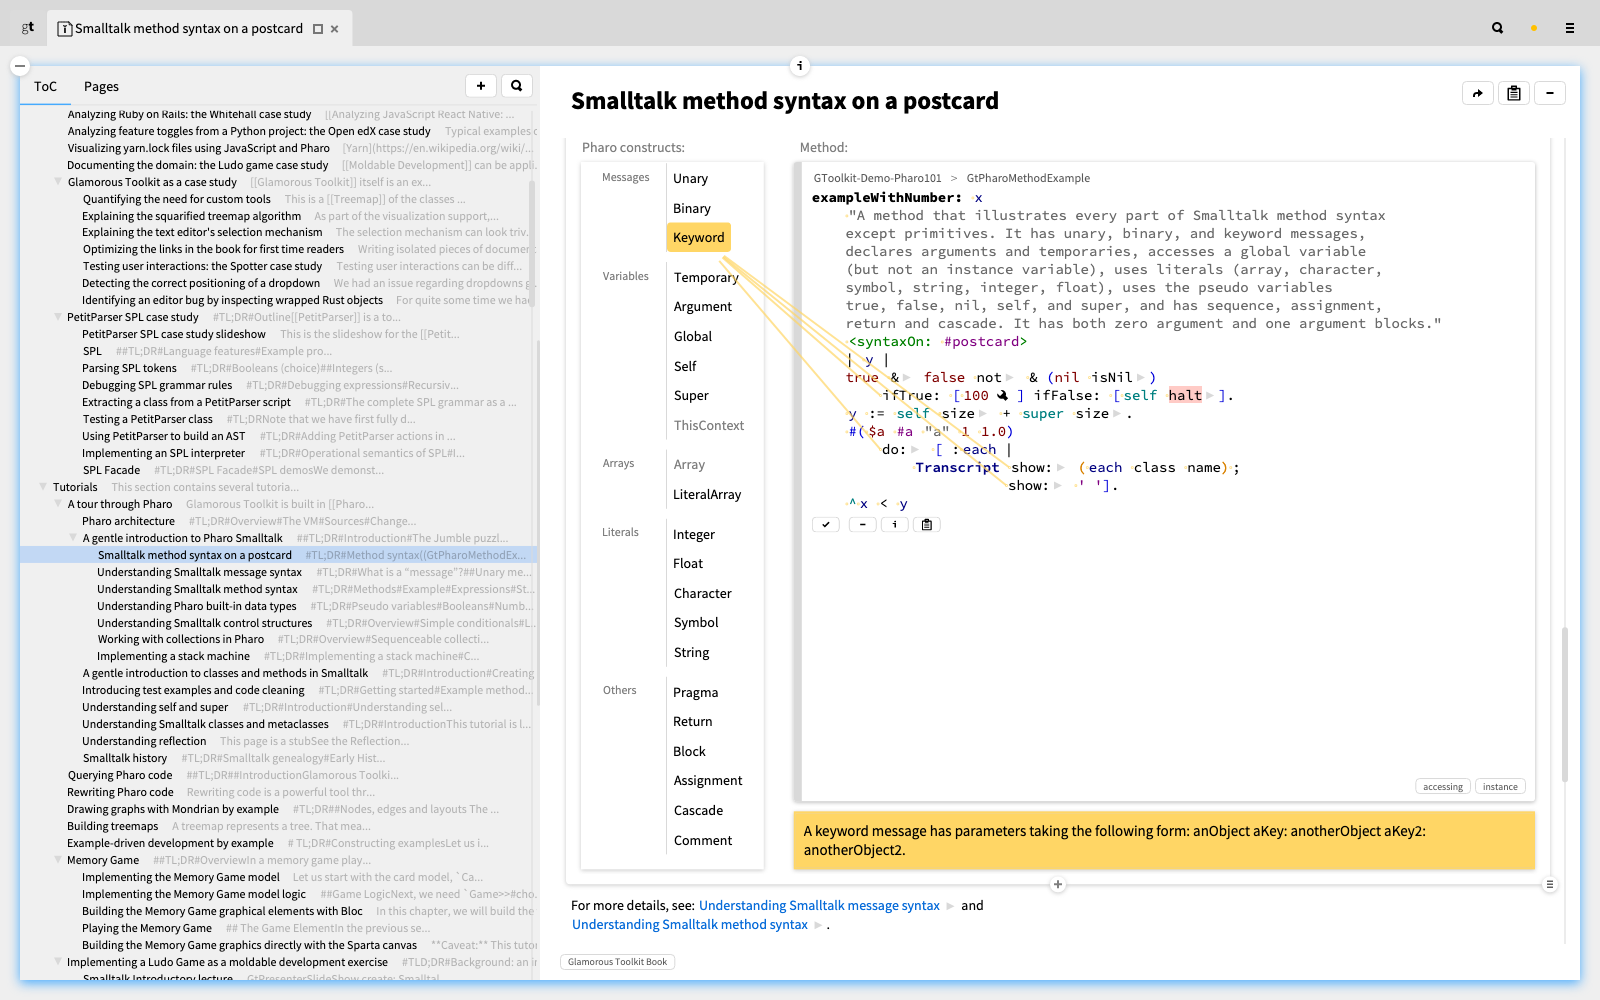Add a snippet with circular plus below method
This screenshot has height=1000, width=1600.
(x=1058, y=884)
